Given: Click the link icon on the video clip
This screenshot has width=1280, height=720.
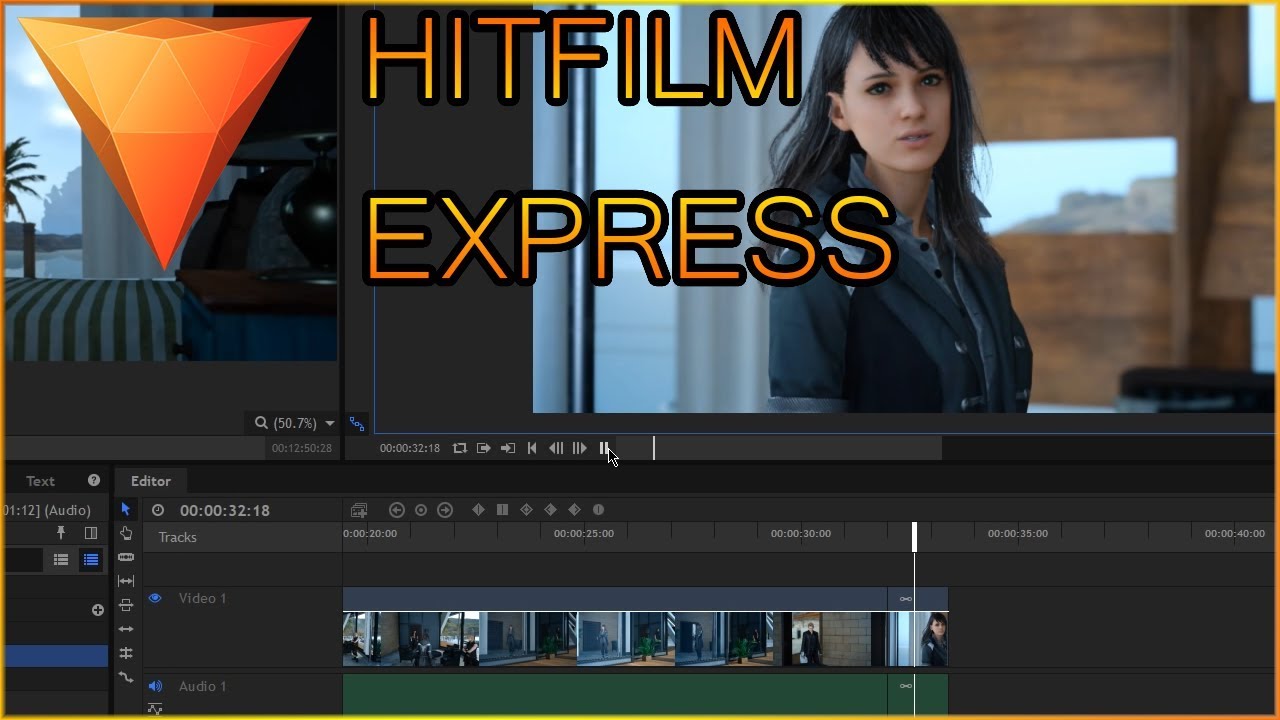Looking at the screenshot, I should click(x=905, y=599).
